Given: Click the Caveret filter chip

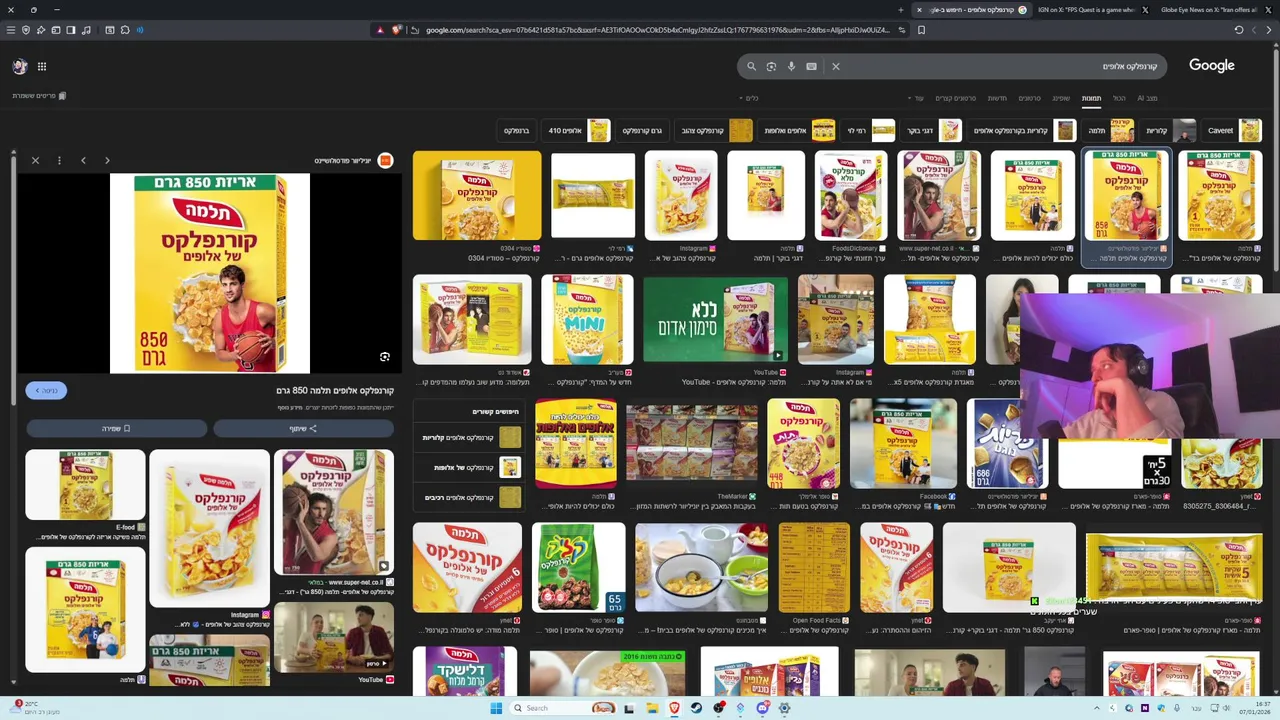Looking at the screenshot, I should tap(1233, 130).
